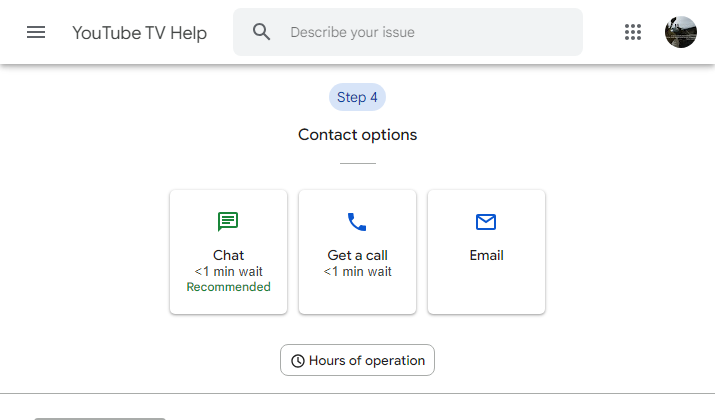Select the Chat contact option label
The height and width of the screenshot is (420, 715).
(x=228, y=255)
